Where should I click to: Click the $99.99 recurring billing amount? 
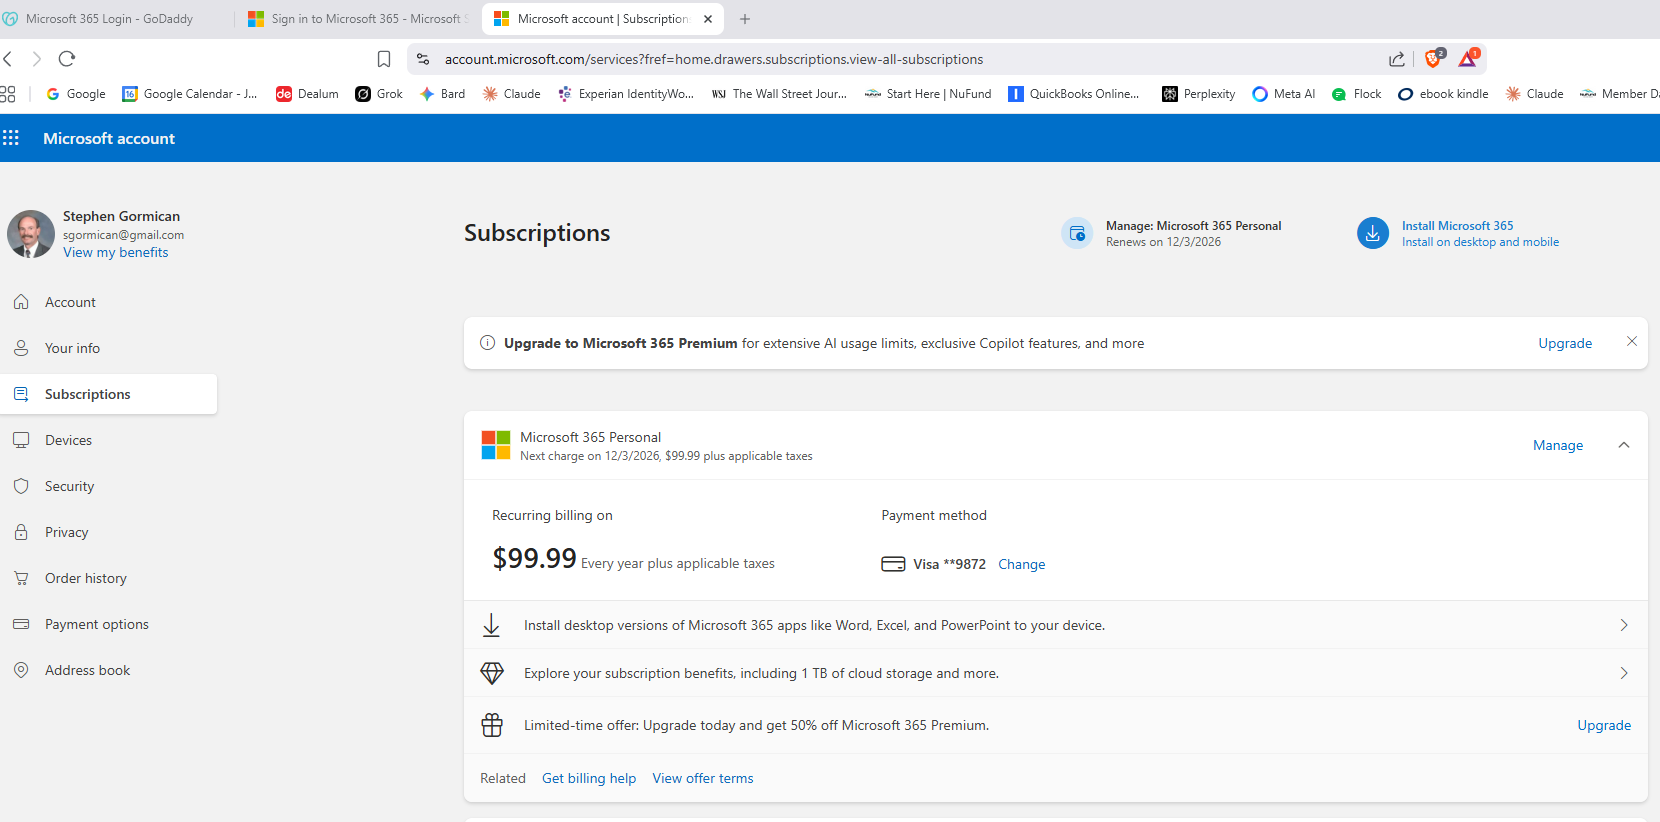coord(534,558)
